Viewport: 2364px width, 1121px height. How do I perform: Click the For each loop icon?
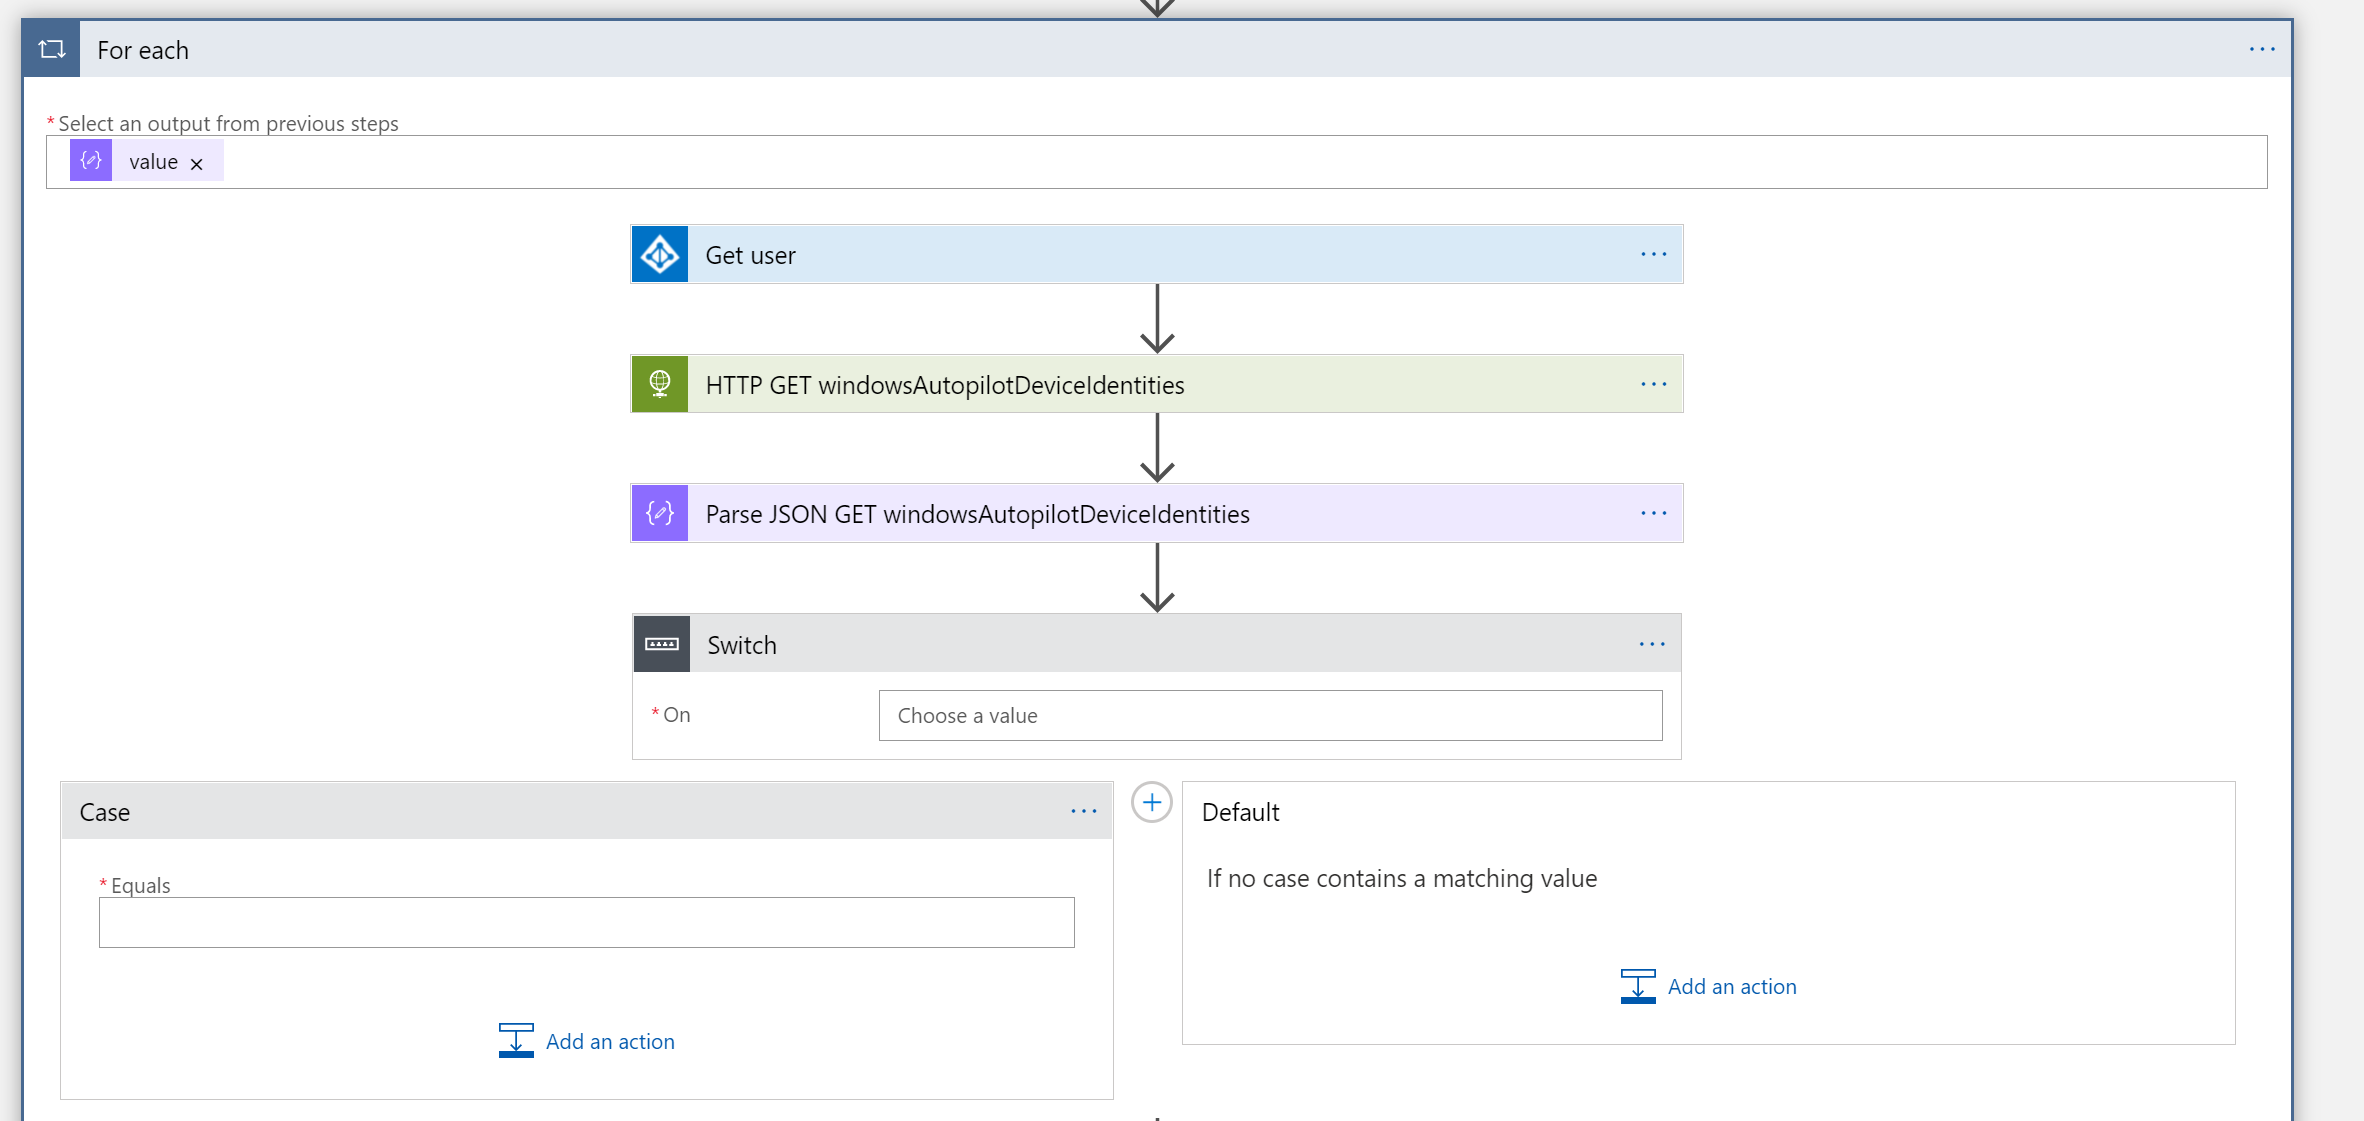(50, 48)
